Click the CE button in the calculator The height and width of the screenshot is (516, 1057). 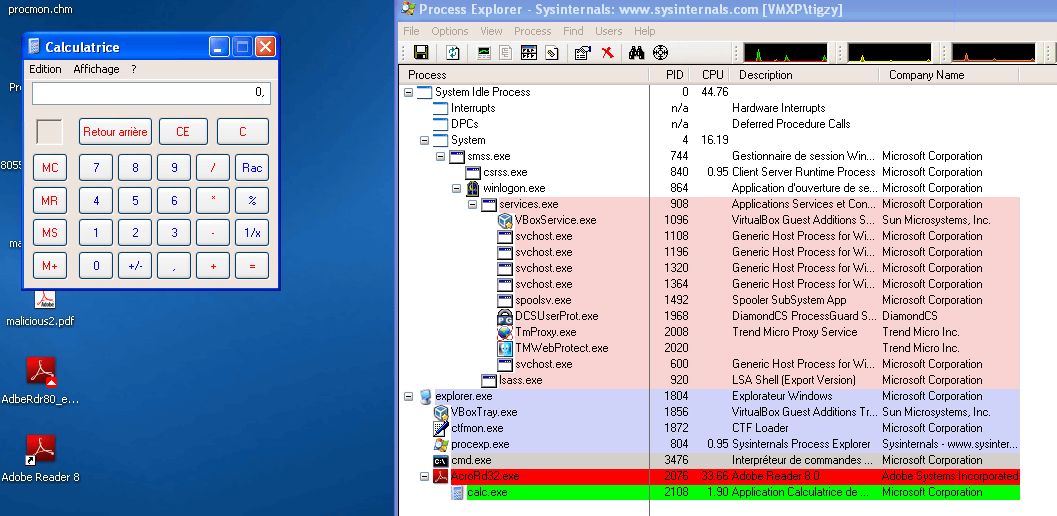click(183, 132)
